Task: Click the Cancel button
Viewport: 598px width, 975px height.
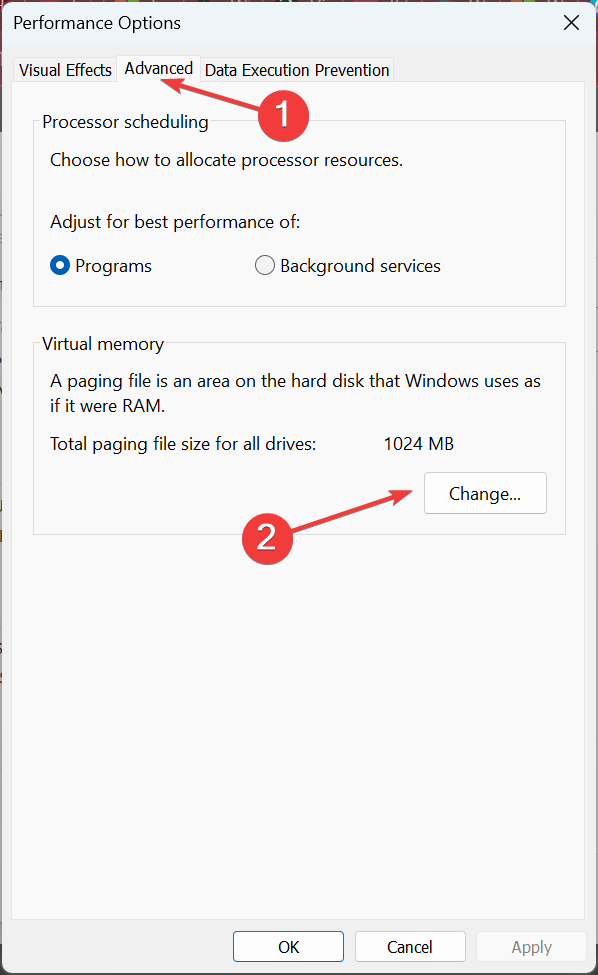Action: click(410, 946)
